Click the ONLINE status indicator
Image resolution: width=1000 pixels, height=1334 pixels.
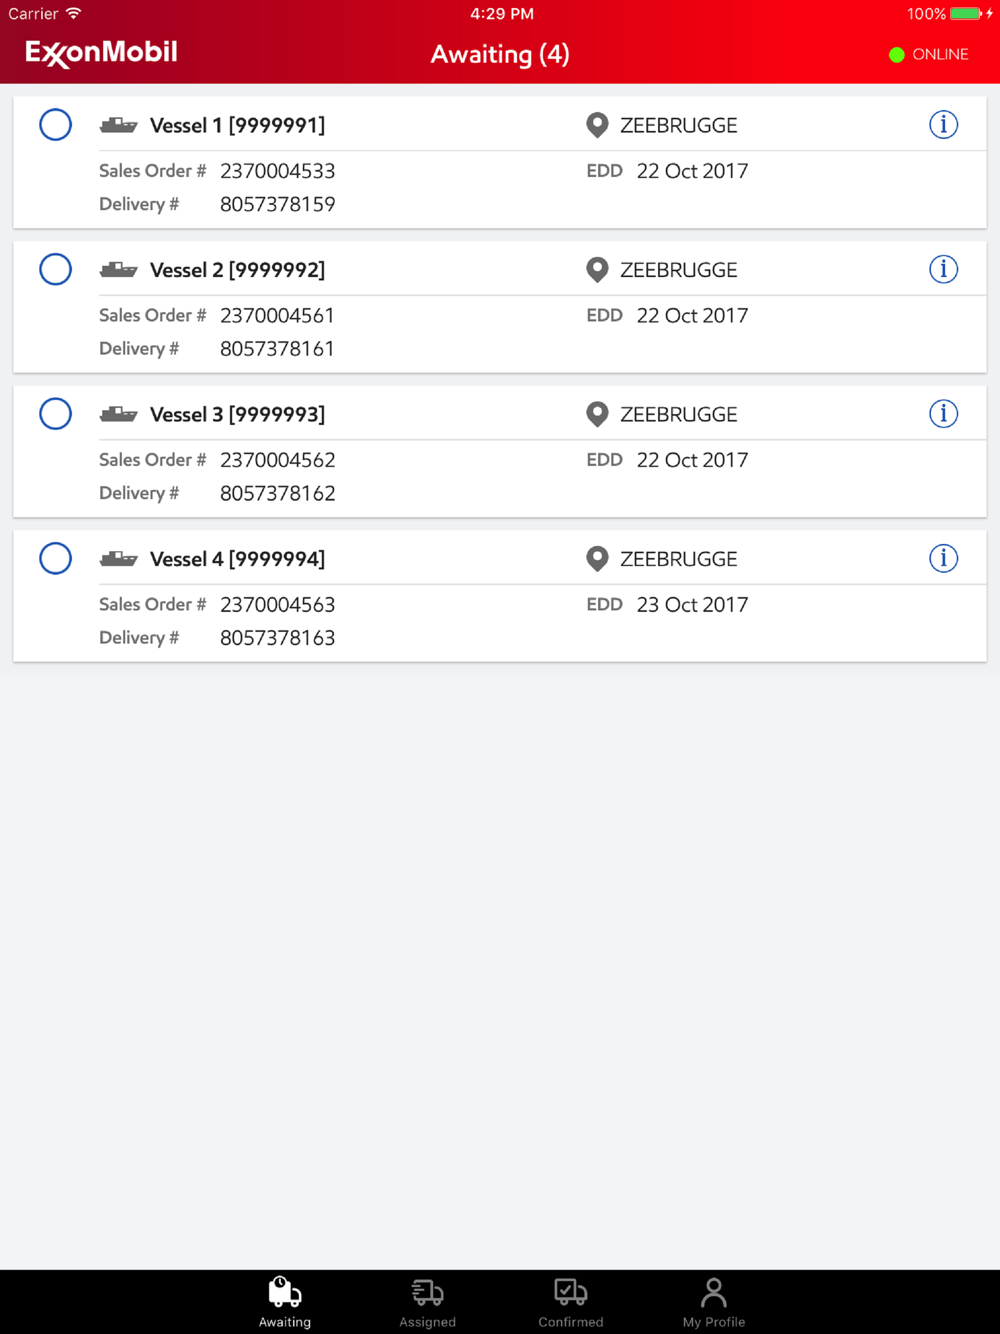[x=929, y=54]
